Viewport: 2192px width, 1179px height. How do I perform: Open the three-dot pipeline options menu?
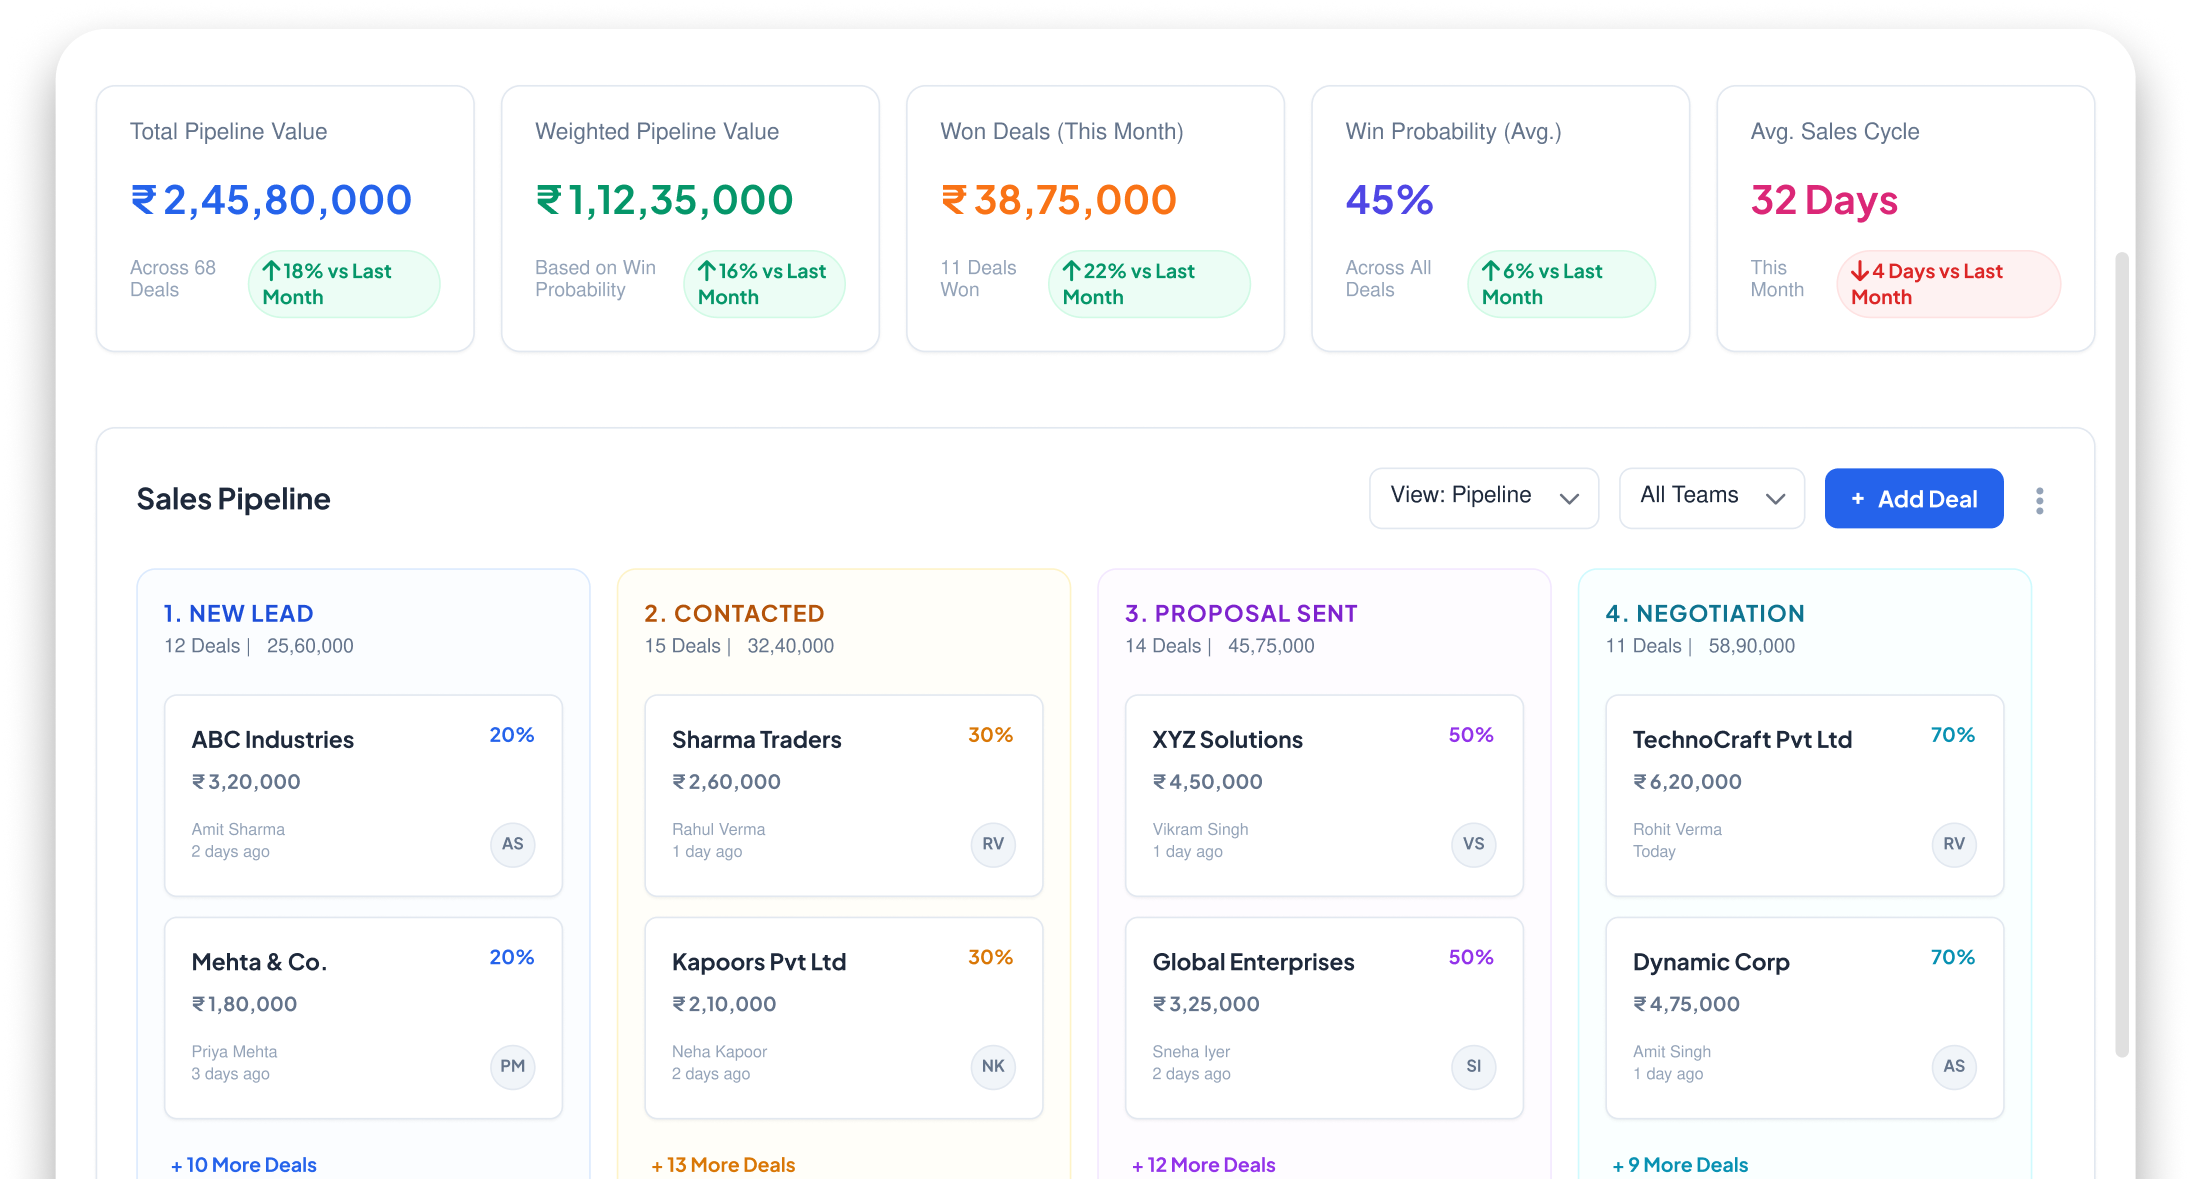click(2039, 500)
